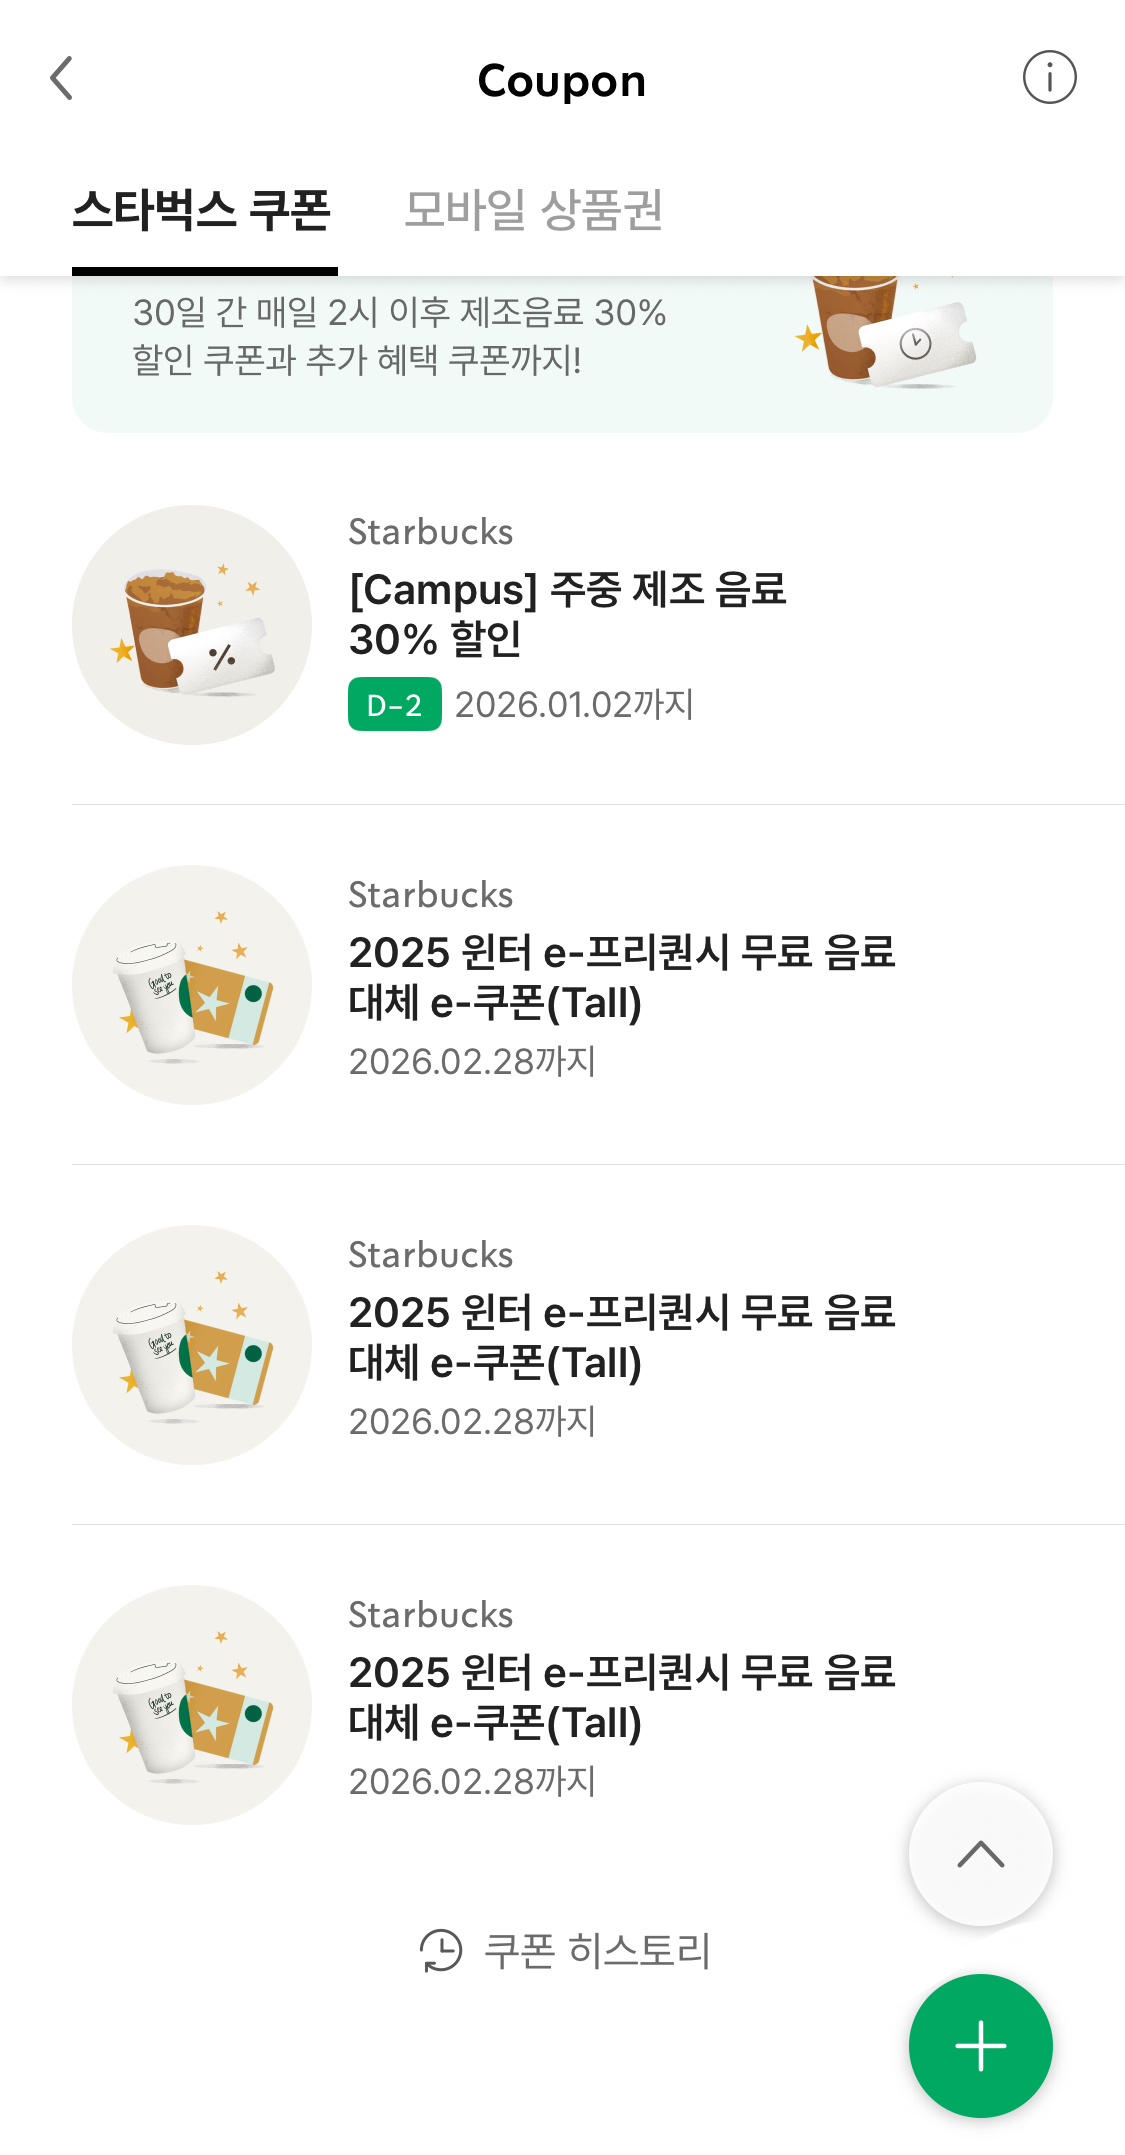
Task: Tap the coupon history clock icon
Action: [441, 1950]
